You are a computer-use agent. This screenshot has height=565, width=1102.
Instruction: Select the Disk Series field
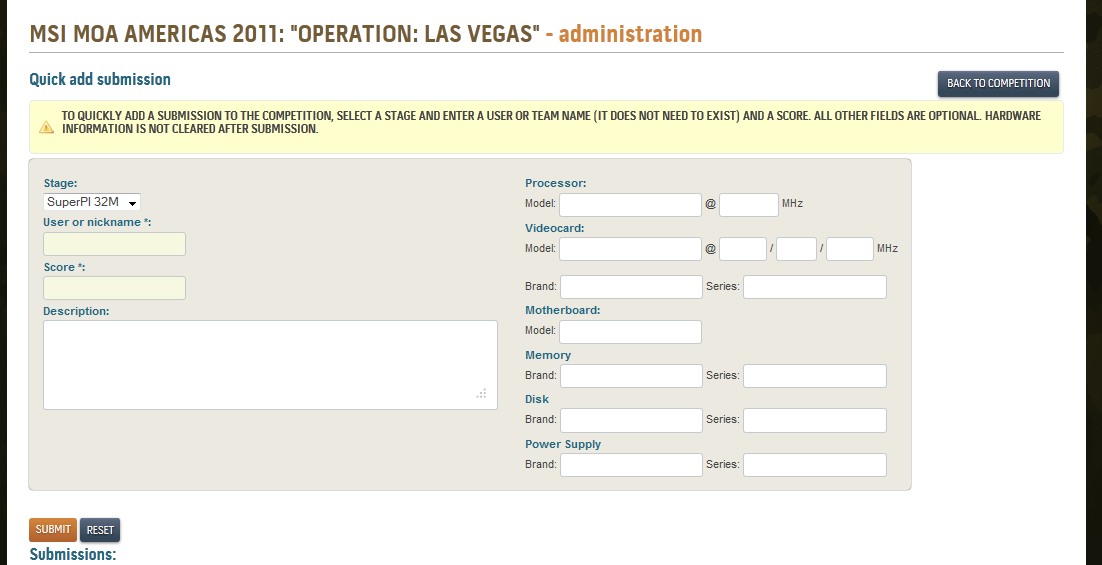[x=815, y=420]
